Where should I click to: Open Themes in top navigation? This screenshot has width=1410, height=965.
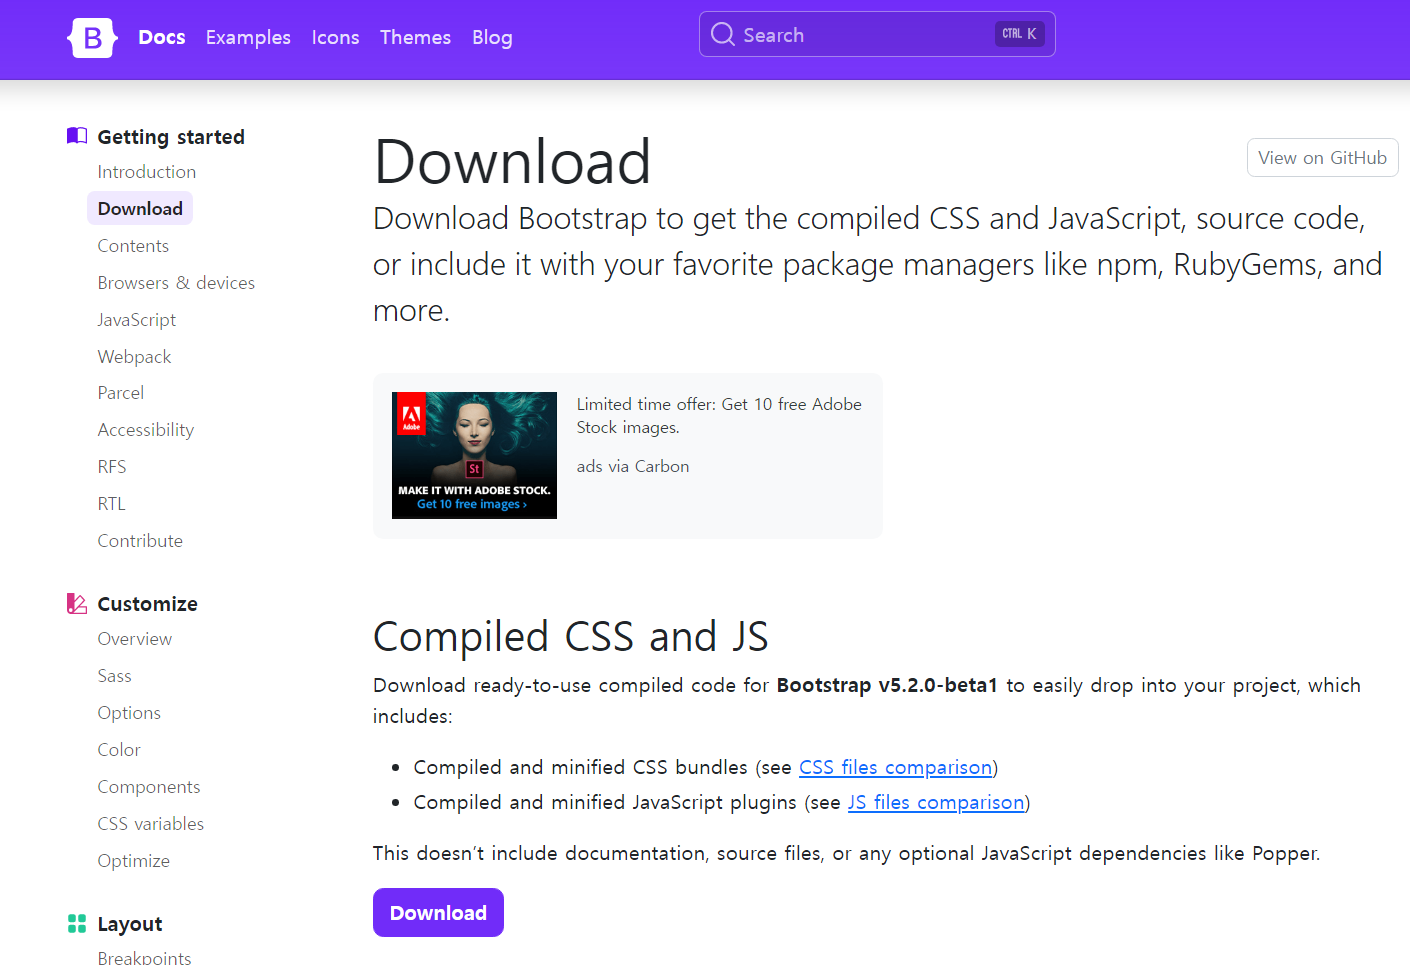click(415, 37)
